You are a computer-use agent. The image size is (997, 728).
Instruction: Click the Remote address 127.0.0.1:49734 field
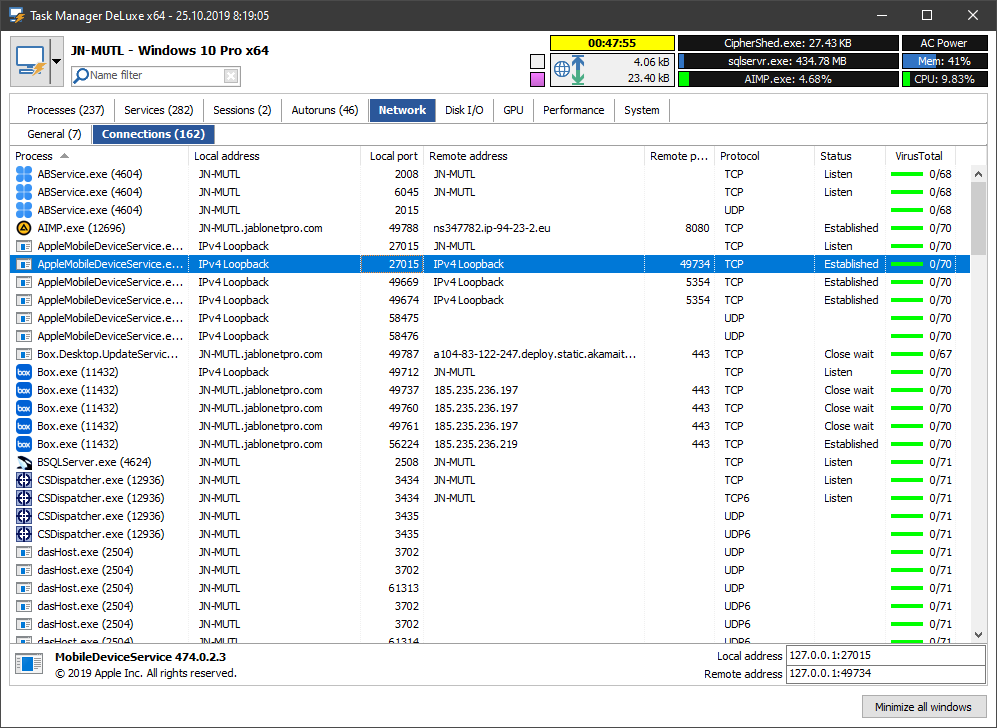pos(886,674)
